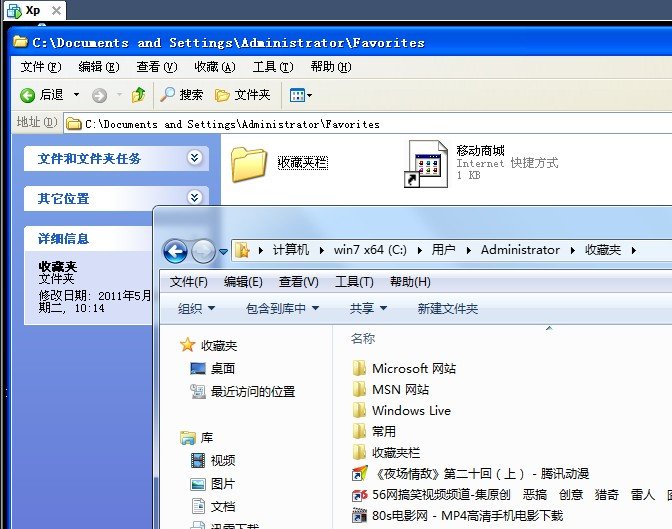This screenshot has width=672, height=529.
Task: Open the 帮助(H) menu in XP Explorer
Action: [x=331, y=67]
